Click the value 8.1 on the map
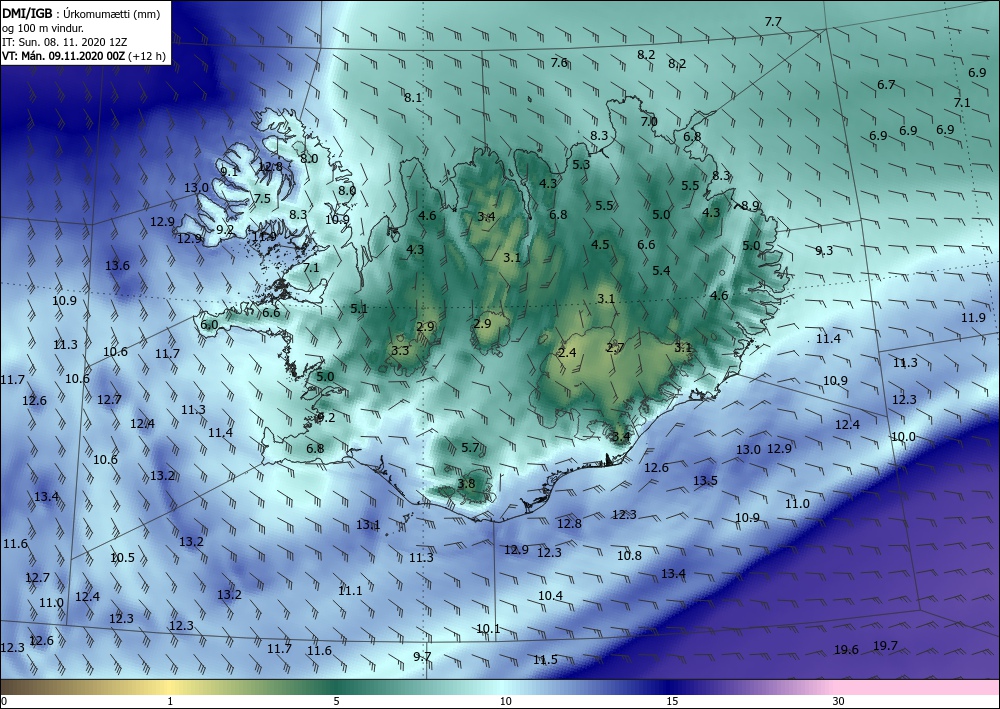Image resolution: width=1000 pixels, height=709 pixels. [413, 98]
